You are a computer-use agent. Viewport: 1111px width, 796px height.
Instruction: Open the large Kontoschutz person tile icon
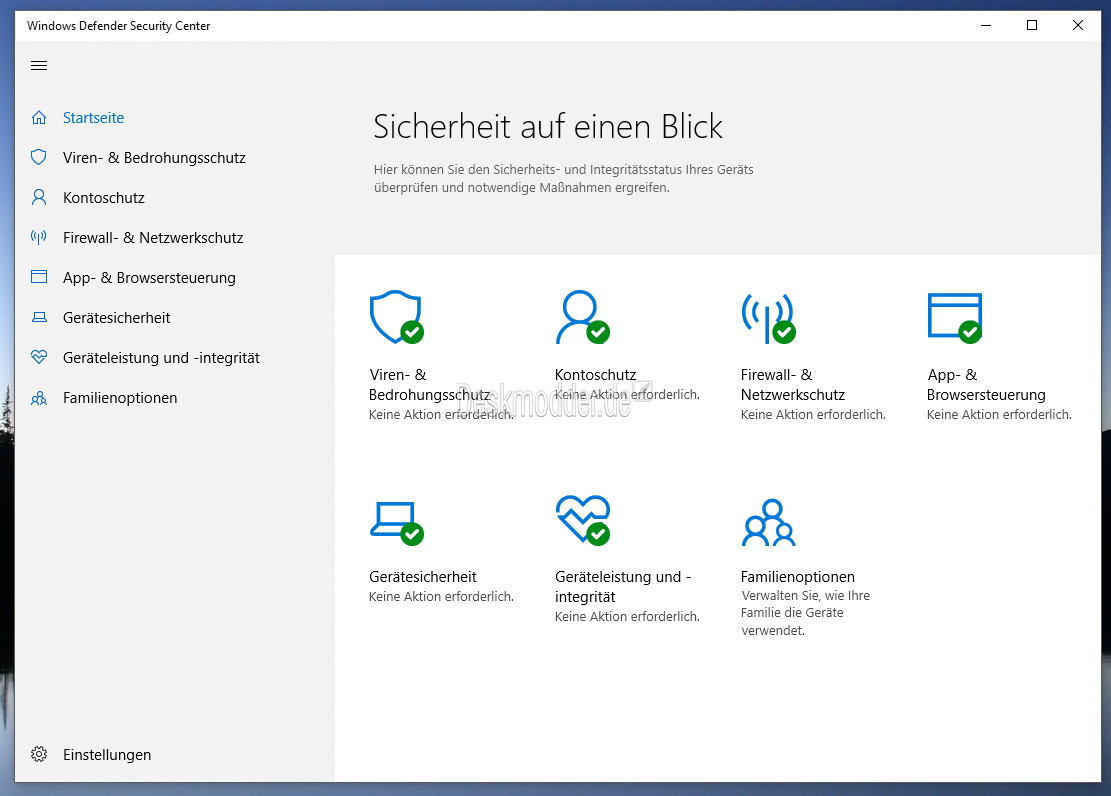point(582,317)
